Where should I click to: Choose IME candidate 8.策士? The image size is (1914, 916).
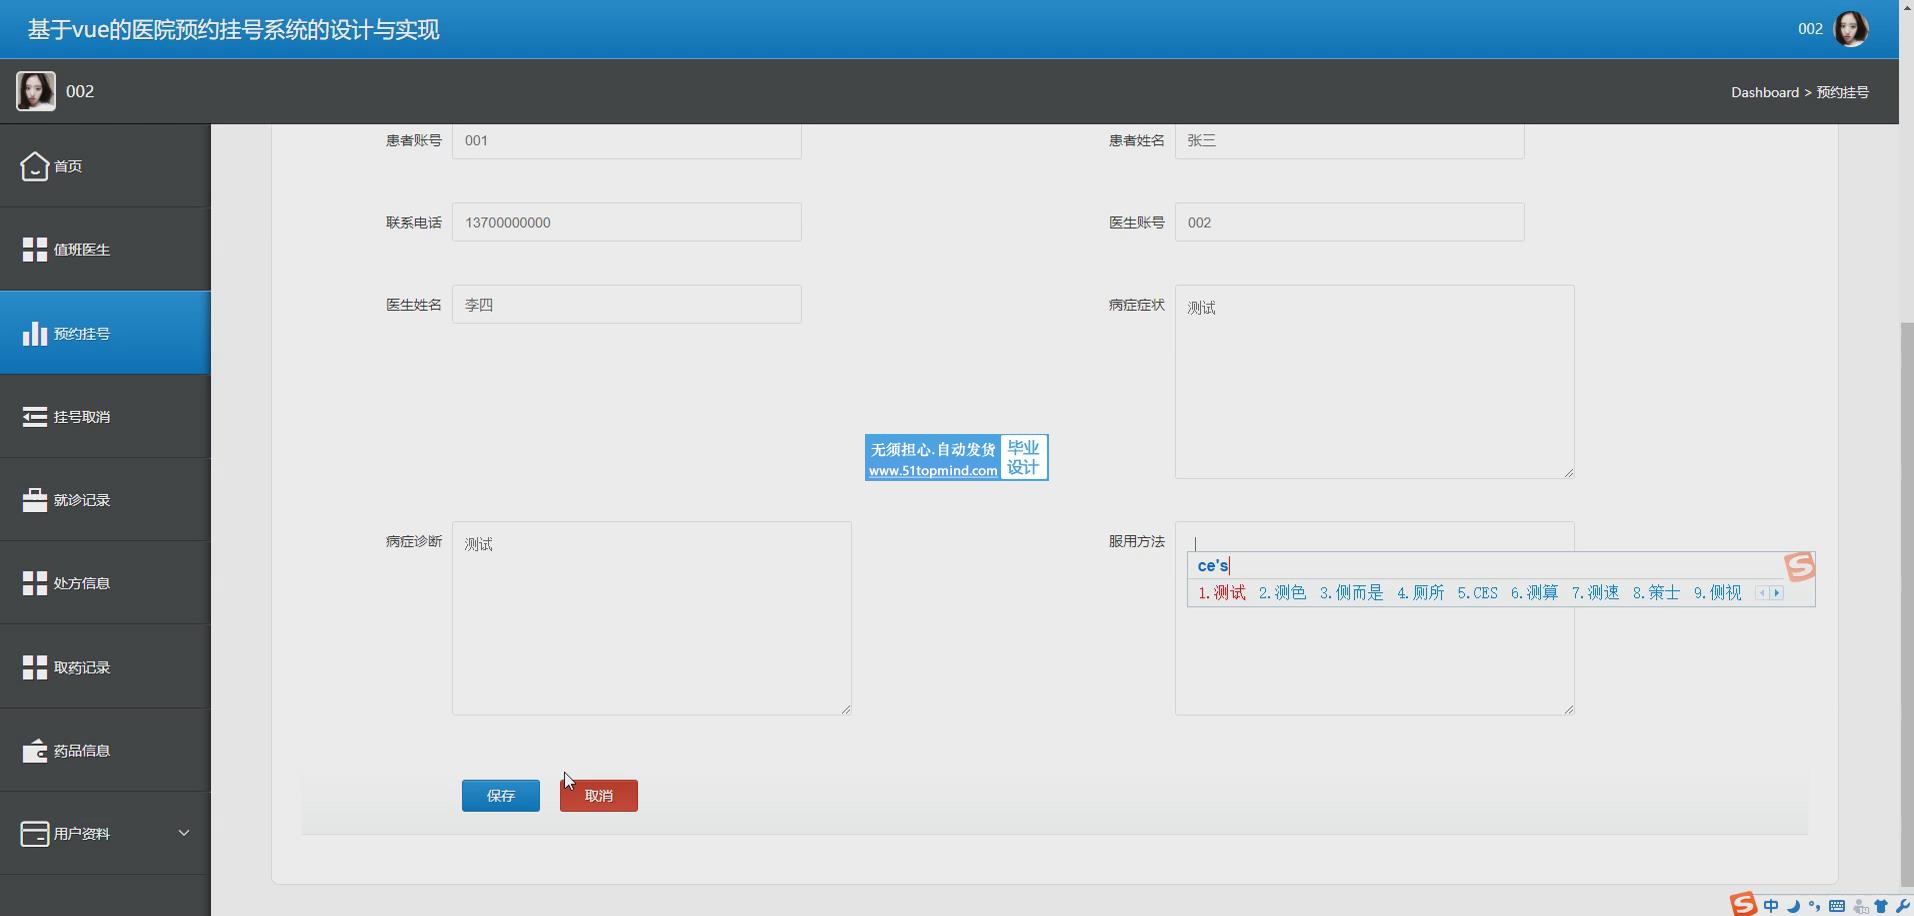coord(1656,593)
